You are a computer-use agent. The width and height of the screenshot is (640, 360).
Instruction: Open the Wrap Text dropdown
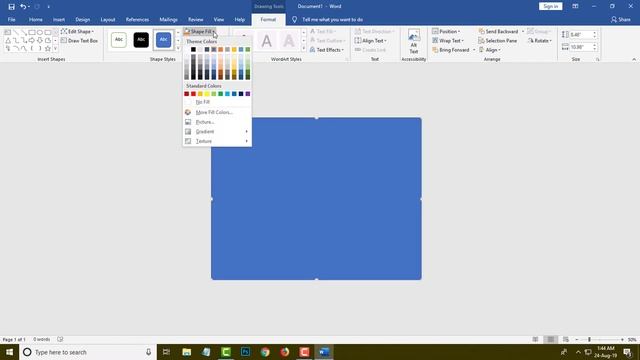[448, 41]
